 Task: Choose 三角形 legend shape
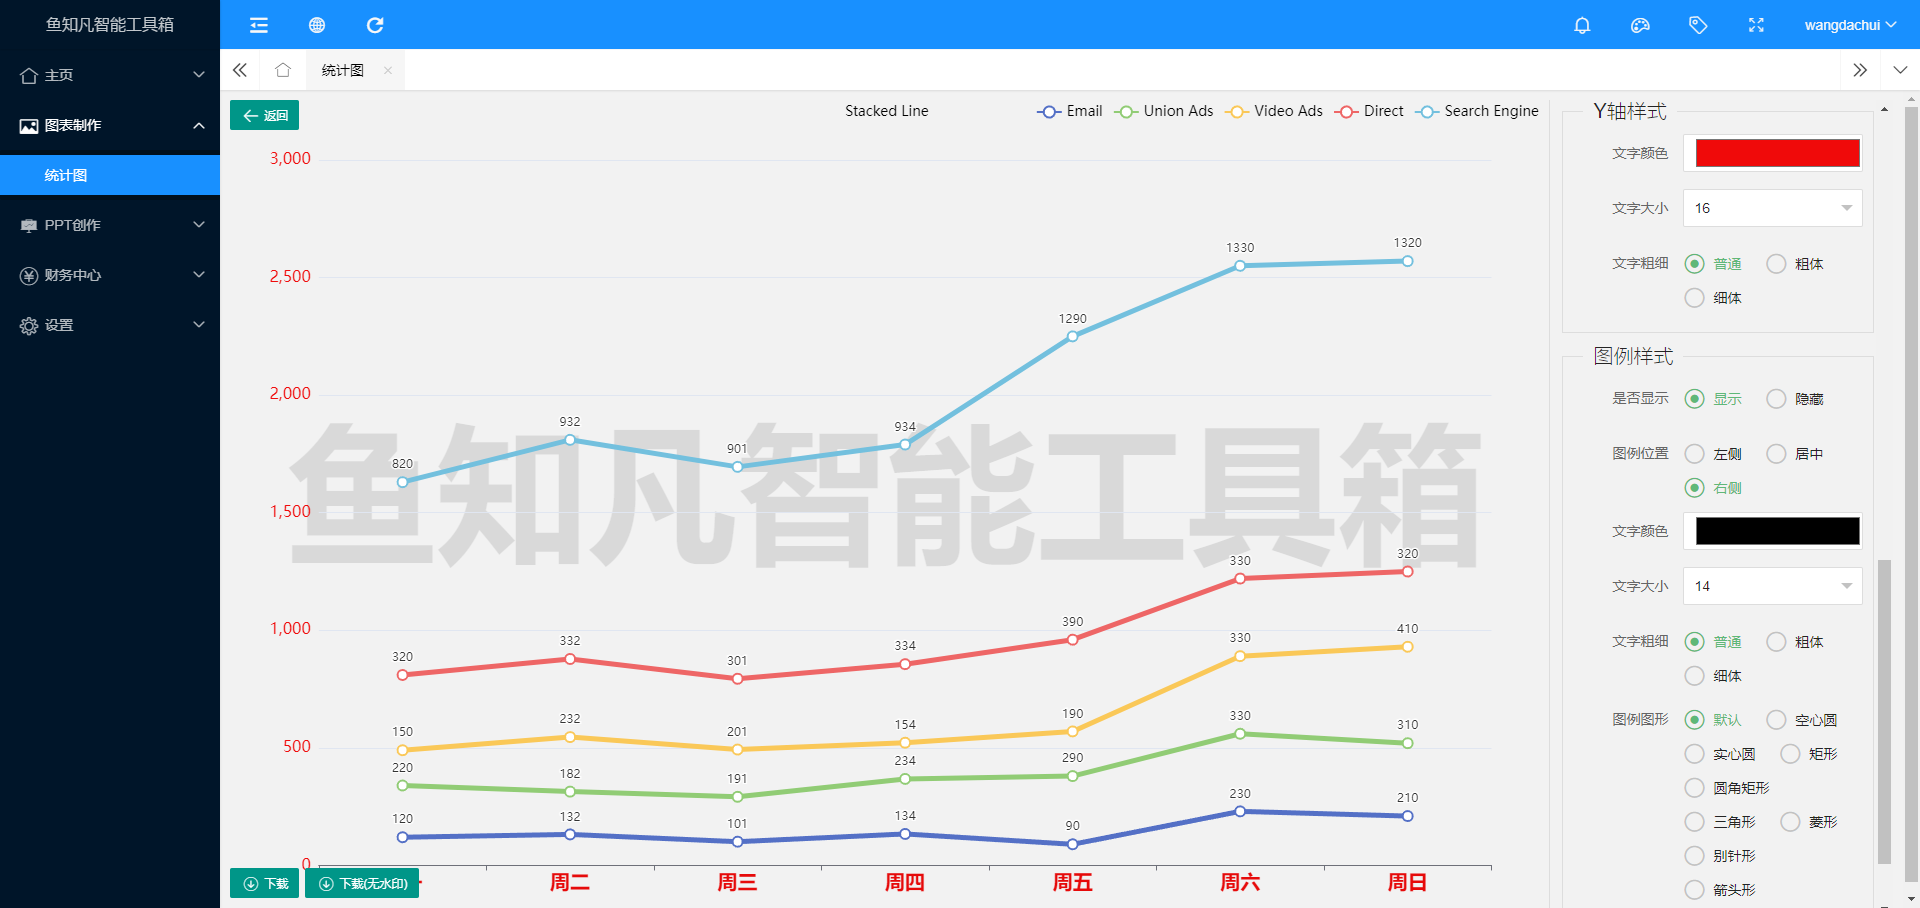(x=1720, y=822)
